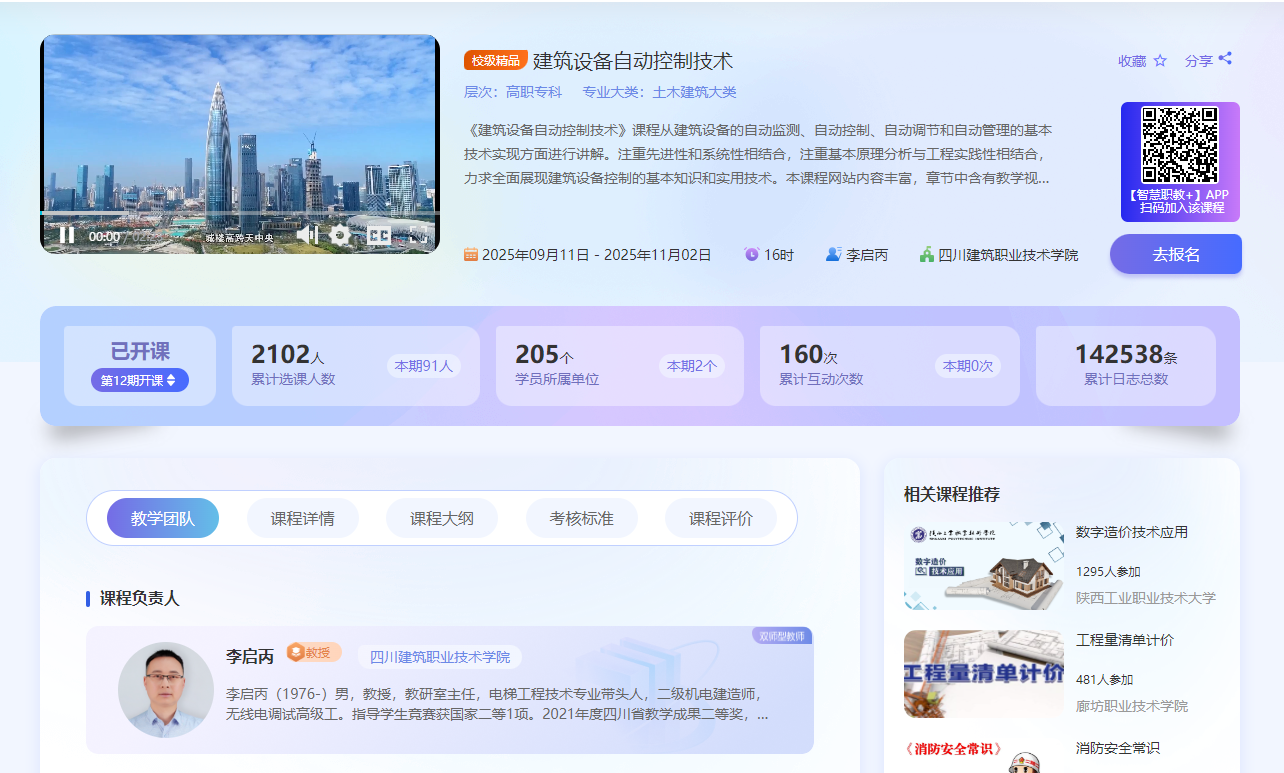This screenshot has width=1284, height=773.
Task: Click the 本期2个 badge
Action: tap(692, 366)
